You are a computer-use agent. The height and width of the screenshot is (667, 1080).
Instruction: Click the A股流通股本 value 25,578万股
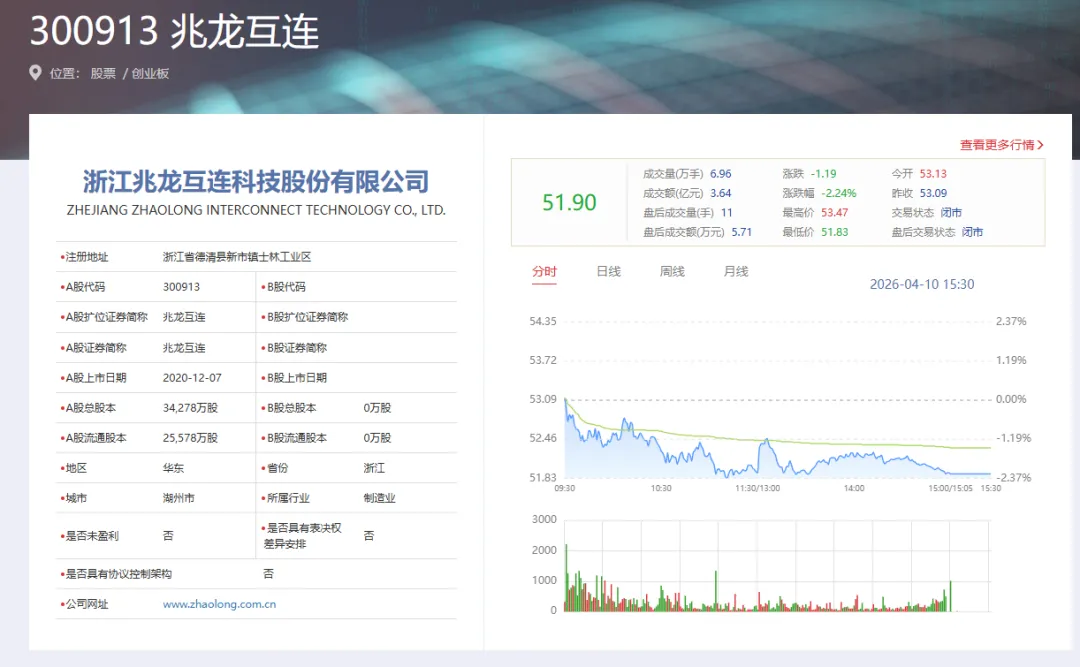190,438
